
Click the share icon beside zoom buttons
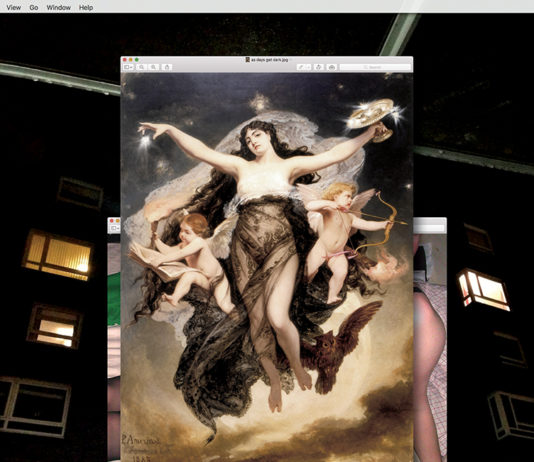[x=167, y=67]
